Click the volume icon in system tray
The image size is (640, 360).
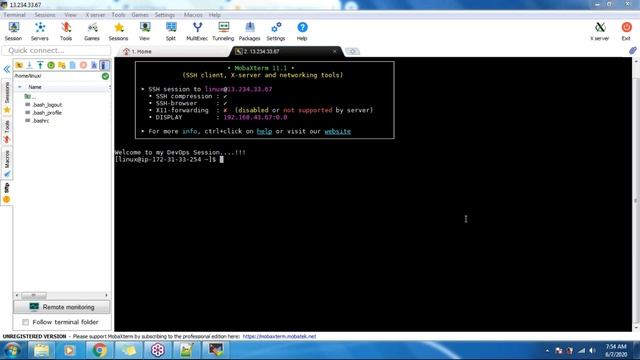pyautogui.click(x=592, y=351)
